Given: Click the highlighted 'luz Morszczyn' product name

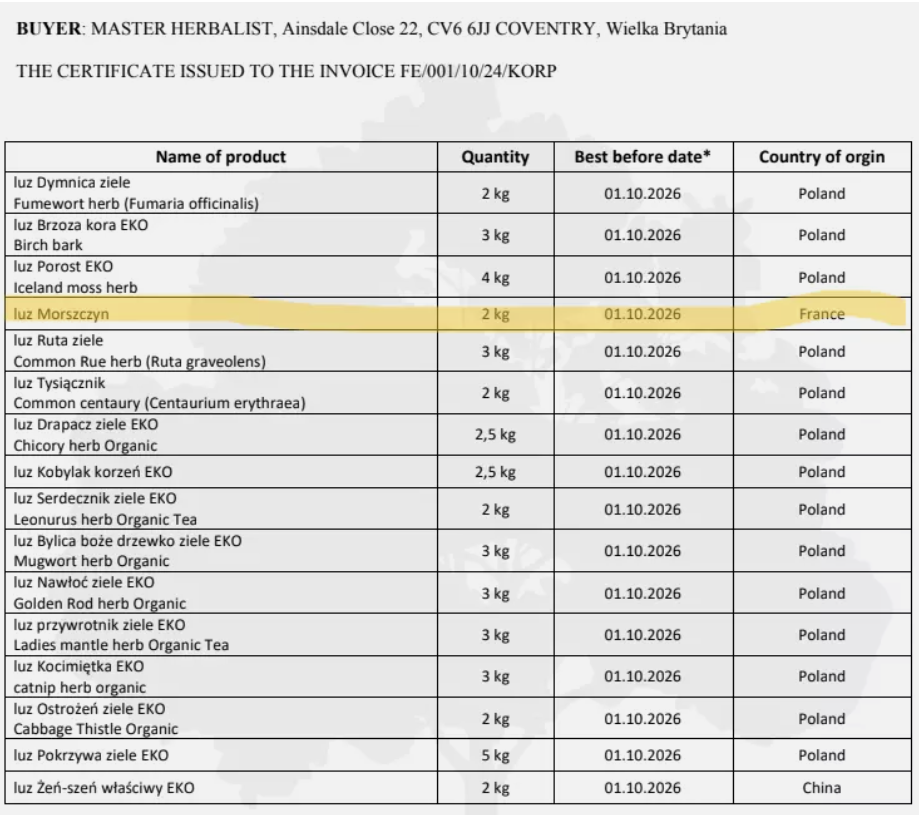Looking at the screenshot, I should click(61, 314).
